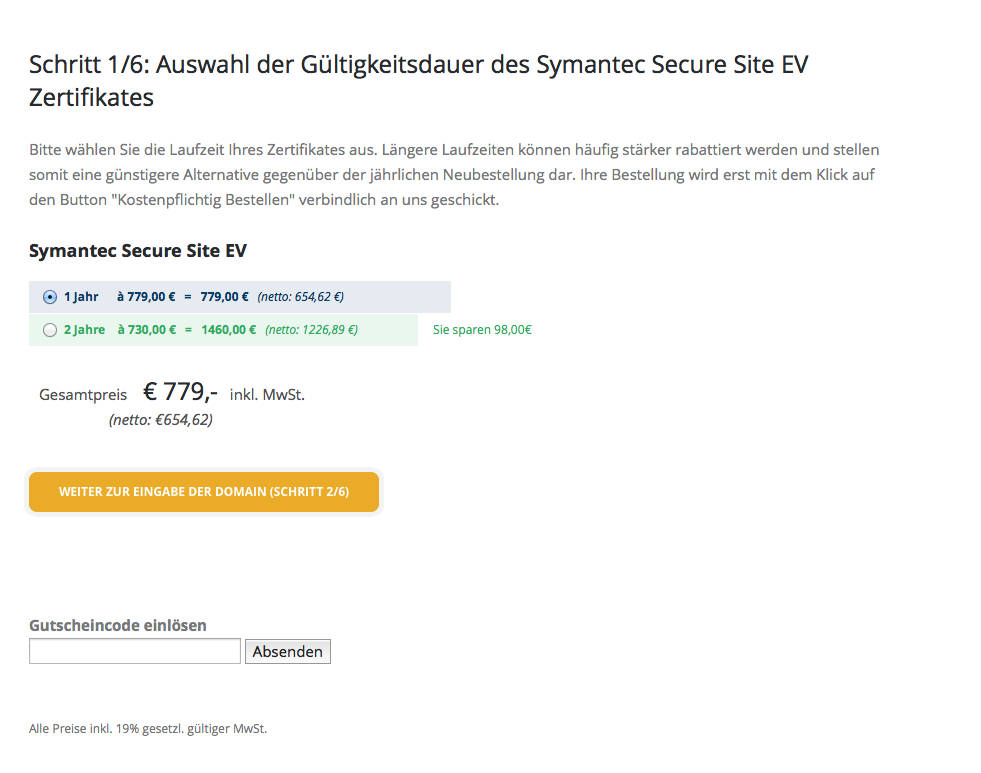Focus the Gutscheincode input field

point(135,651)
